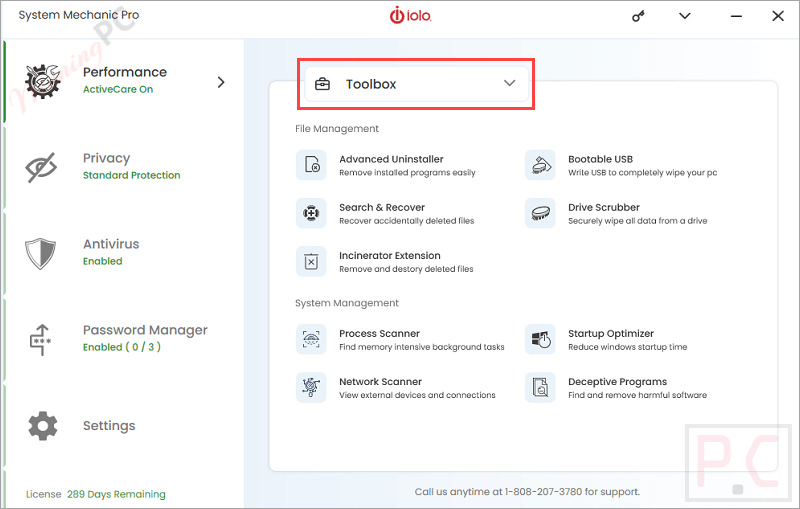Screen dimensions: 800x509
Task: Click the Startup Optimizer title
Action: pos(611,334)
